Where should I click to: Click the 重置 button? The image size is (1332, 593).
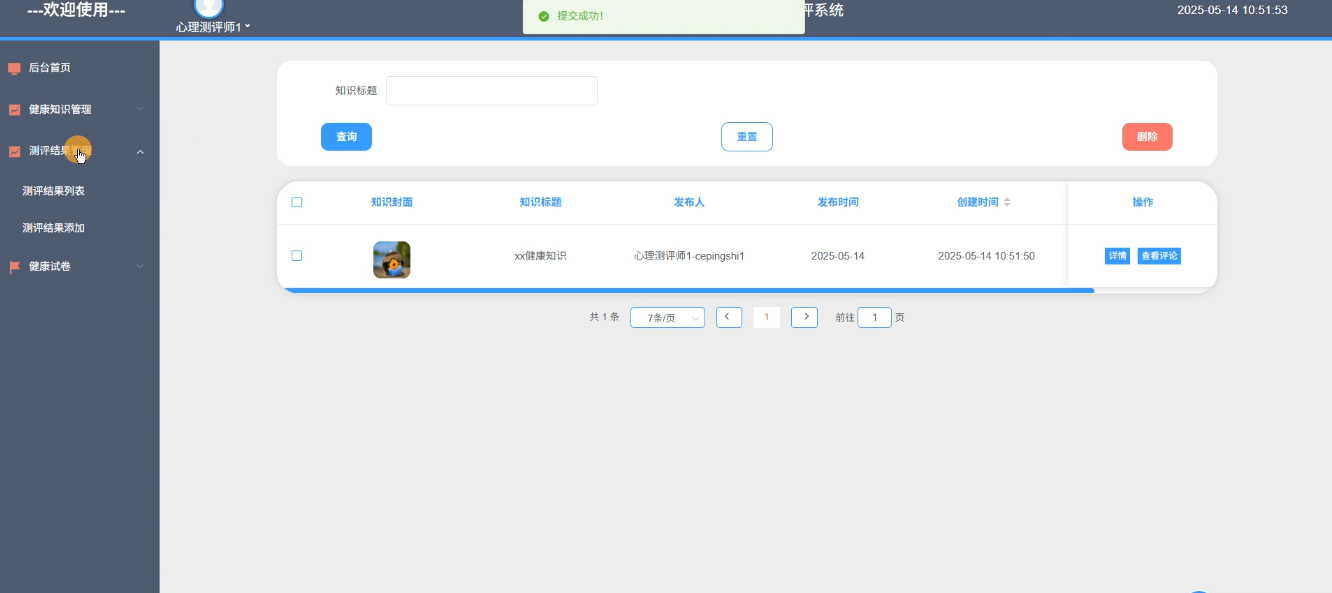coord(747,137)
